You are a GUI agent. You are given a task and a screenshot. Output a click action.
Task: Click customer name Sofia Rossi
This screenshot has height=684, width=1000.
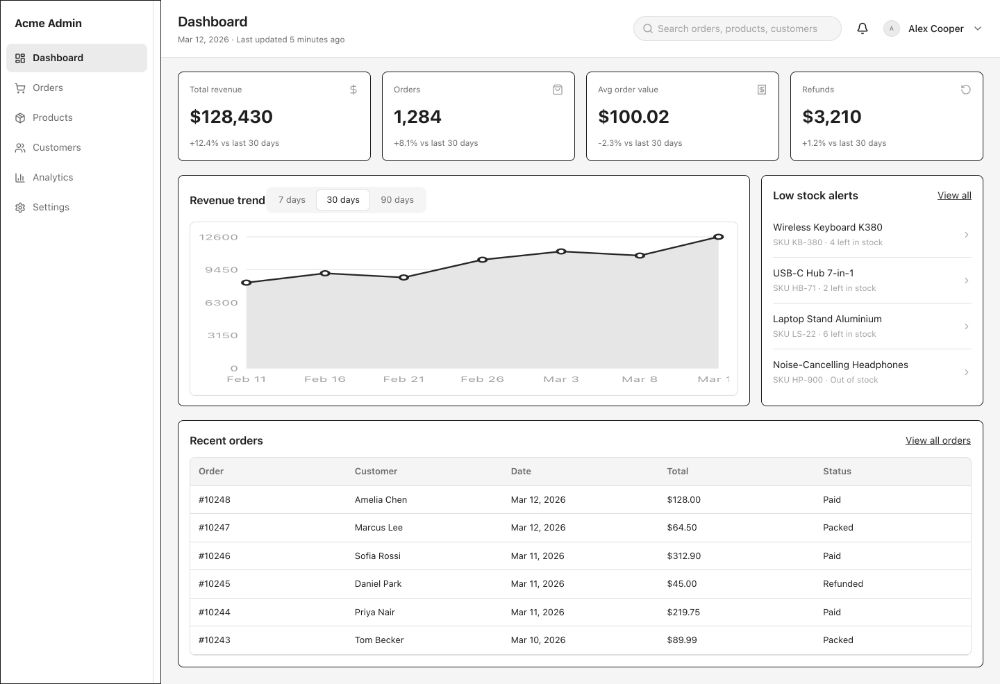pyautogui.click(x=378, y=556)
